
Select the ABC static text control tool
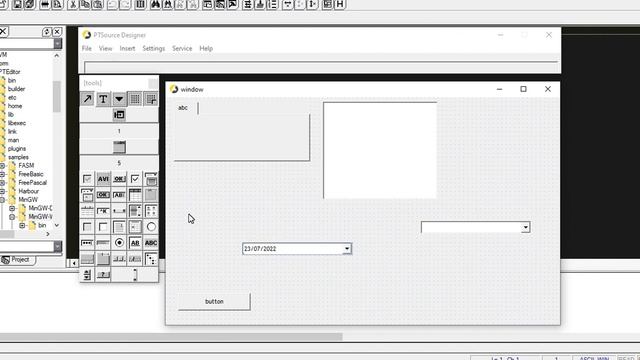(x=151, y=243)
